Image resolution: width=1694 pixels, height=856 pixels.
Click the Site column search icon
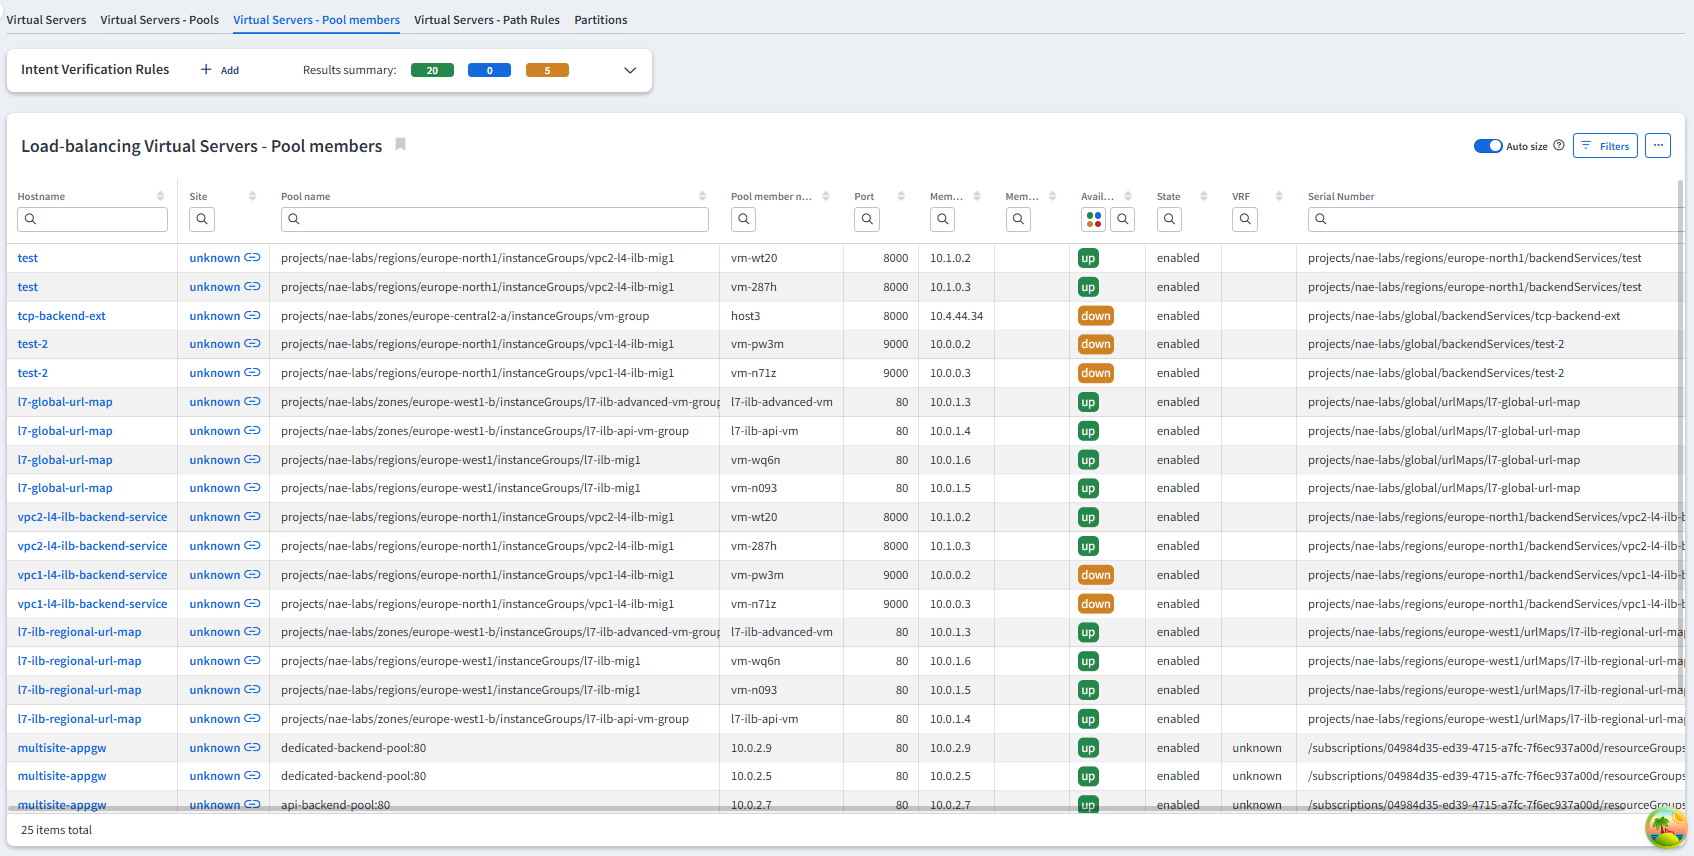pos(202,219)
